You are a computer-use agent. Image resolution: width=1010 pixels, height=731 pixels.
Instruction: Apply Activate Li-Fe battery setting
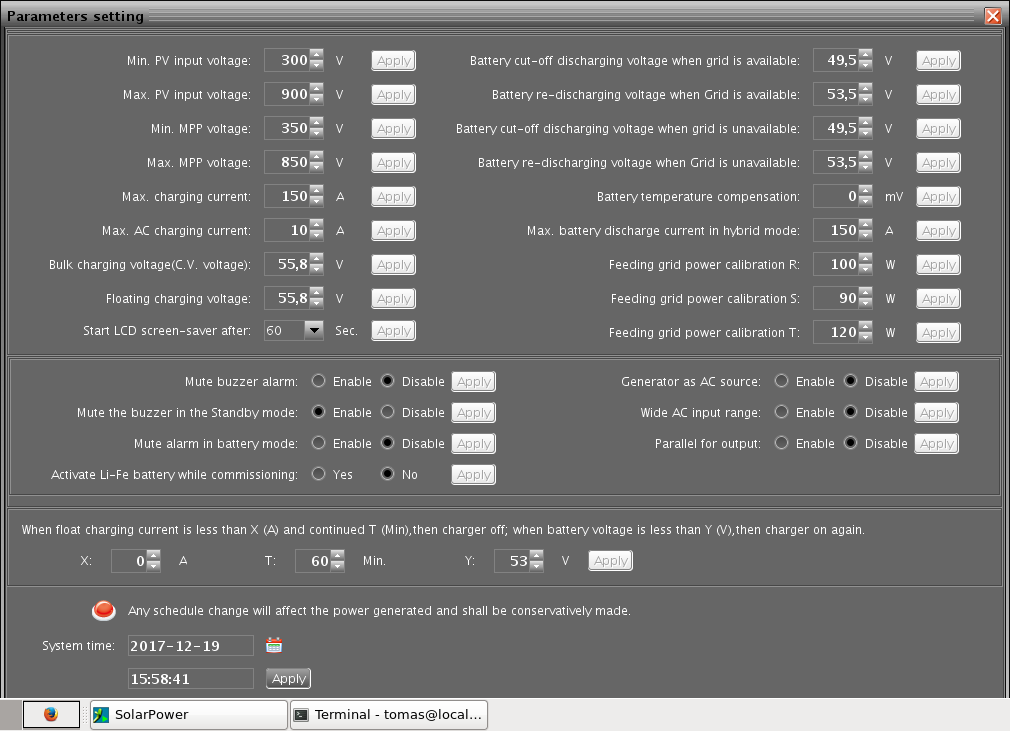pyautogui.click(x=473, y=475)
